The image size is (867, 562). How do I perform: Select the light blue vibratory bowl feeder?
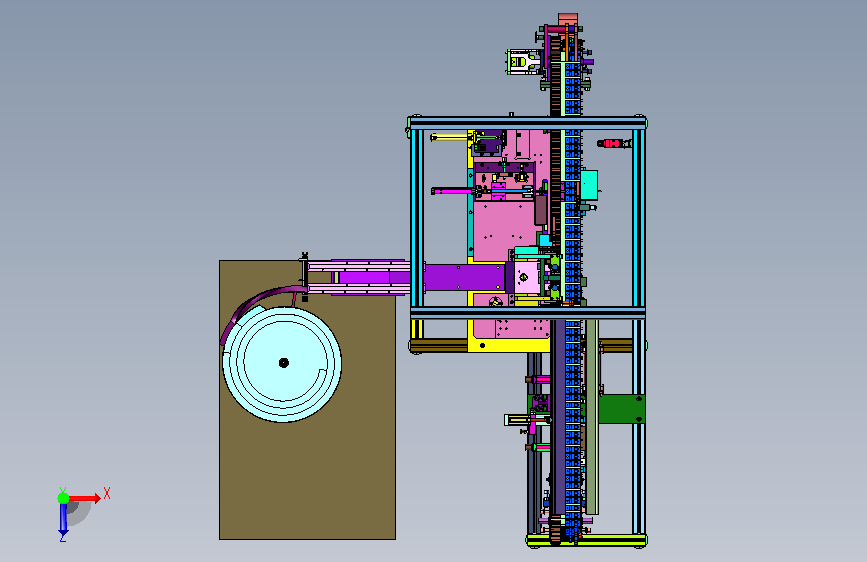point(282,364)
